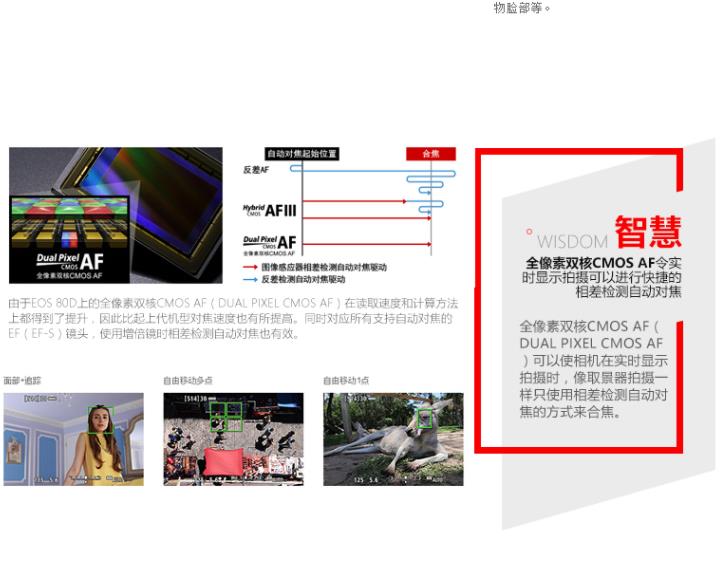This screenshot has height=570, width=720.
Task: Select the 自由移动1点 caption
Action: tap(346, 380)
